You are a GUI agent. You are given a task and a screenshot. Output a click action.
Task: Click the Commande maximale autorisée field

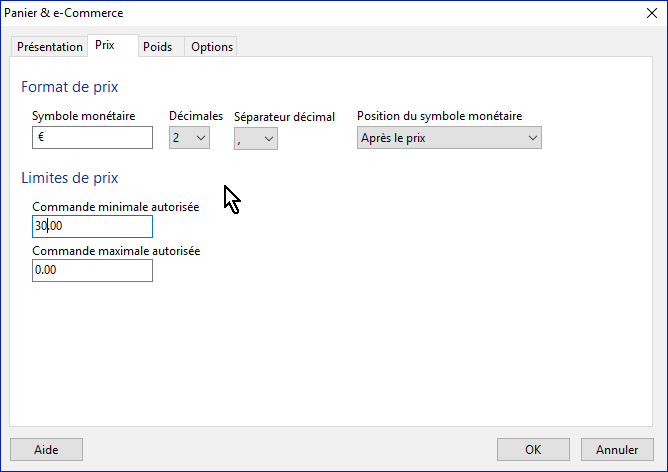[92, 271]
